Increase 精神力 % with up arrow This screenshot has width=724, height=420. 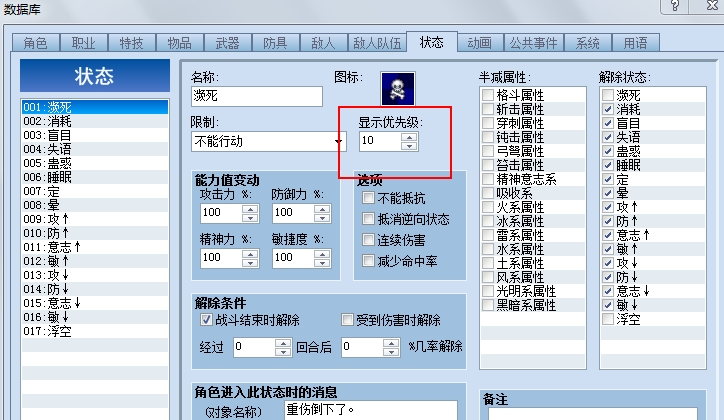click(x=250, y=254)
